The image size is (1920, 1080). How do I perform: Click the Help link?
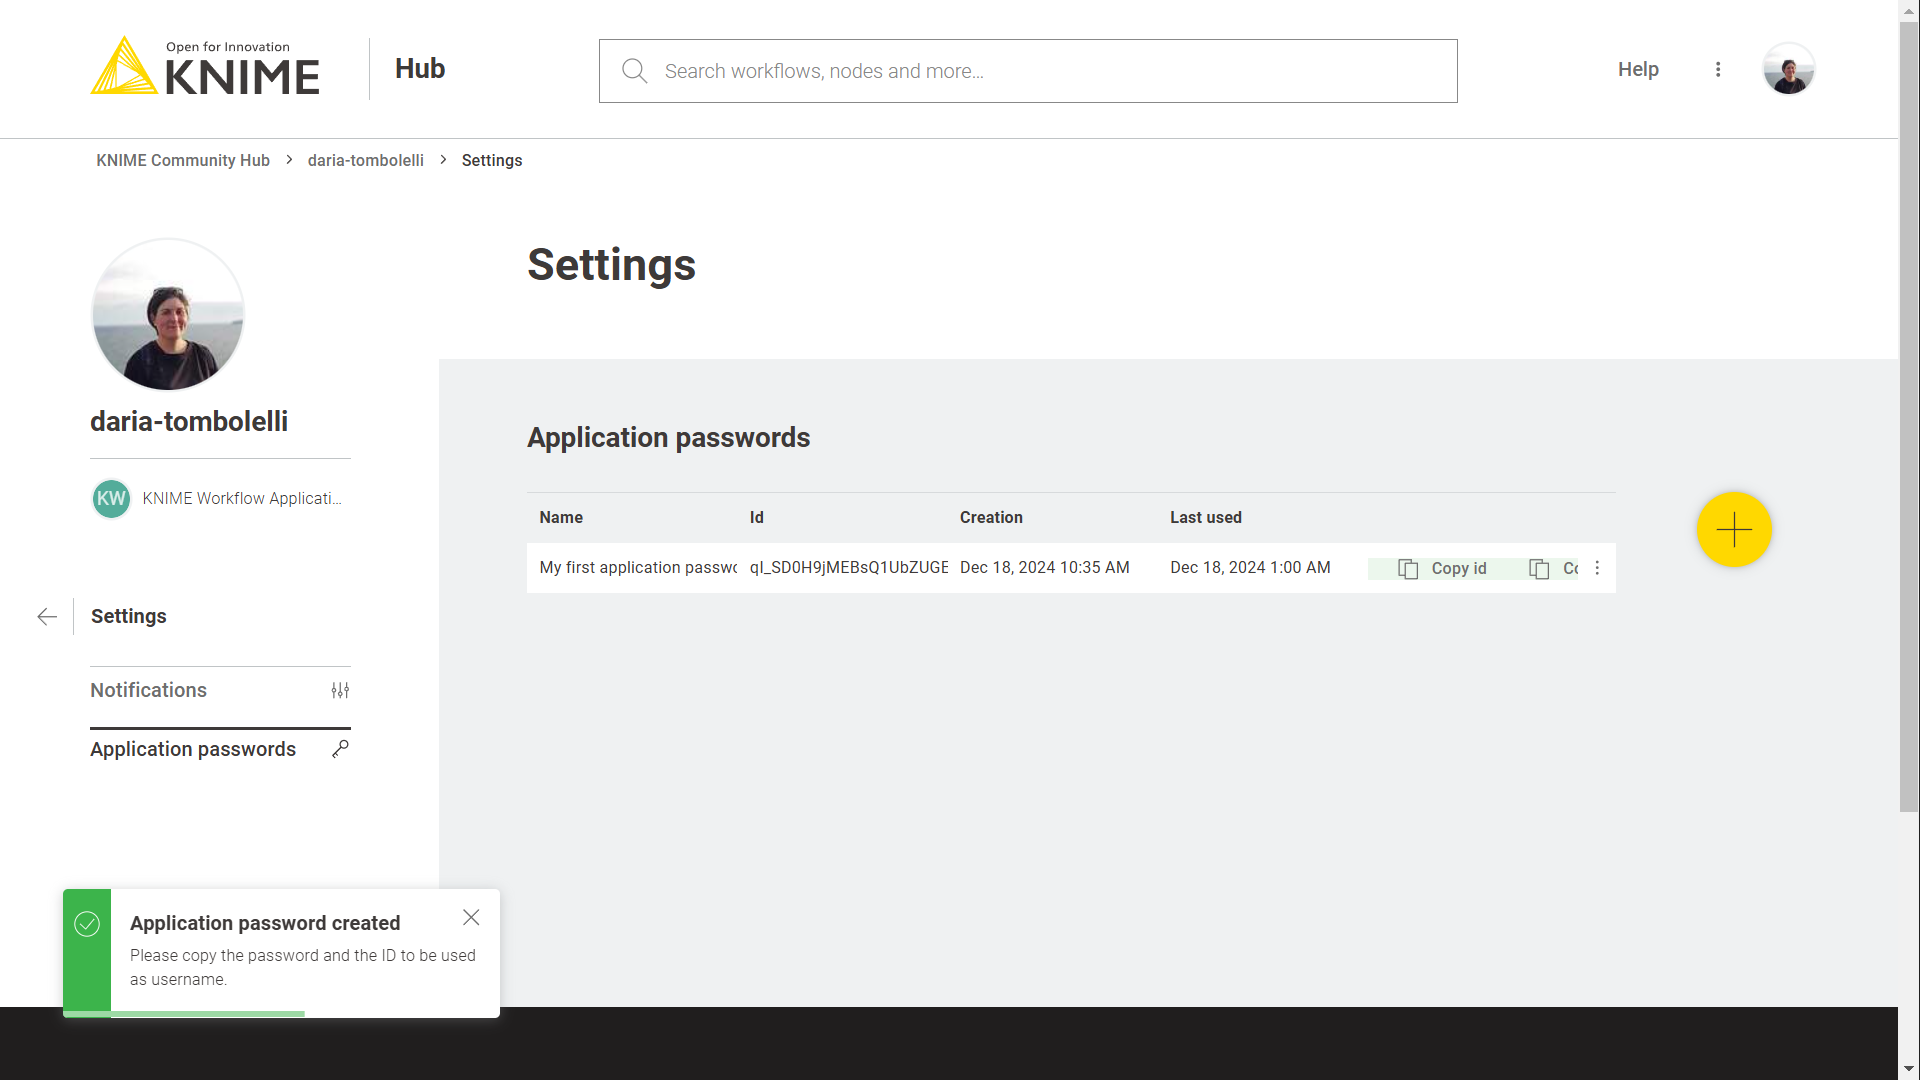pos(1638,69)
